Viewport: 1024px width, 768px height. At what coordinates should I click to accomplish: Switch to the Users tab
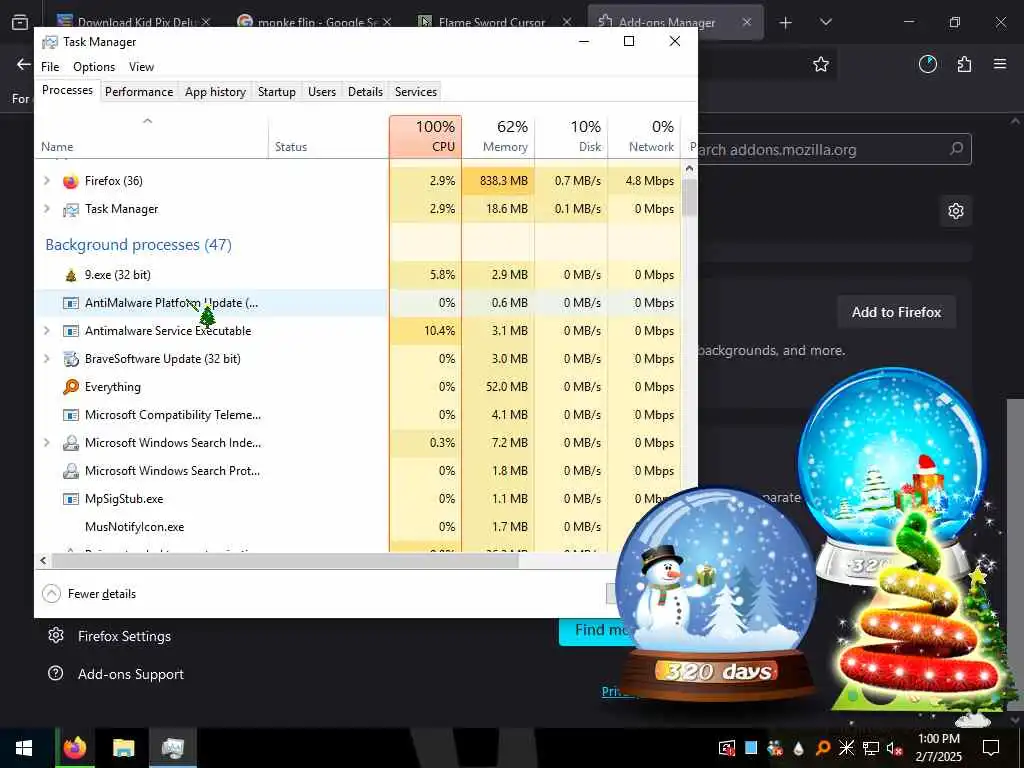tap(322, 91)
